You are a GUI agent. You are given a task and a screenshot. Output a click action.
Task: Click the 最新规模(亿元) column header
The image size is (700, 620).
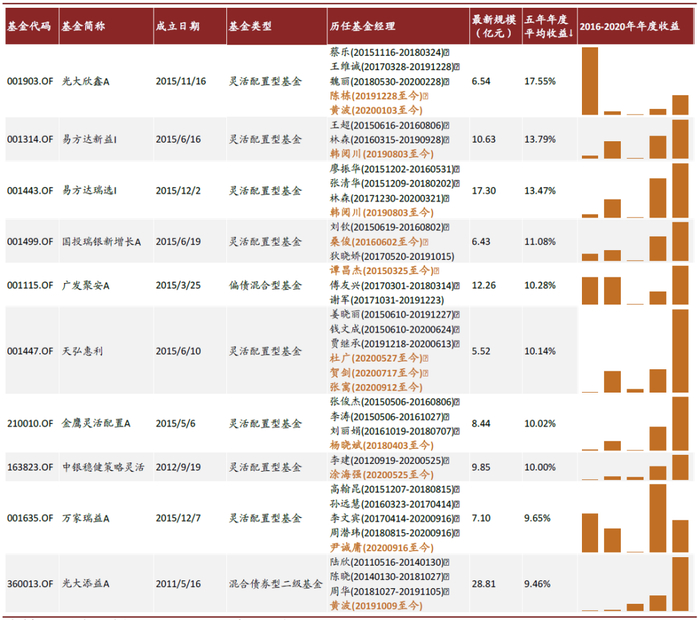[494, 26]
